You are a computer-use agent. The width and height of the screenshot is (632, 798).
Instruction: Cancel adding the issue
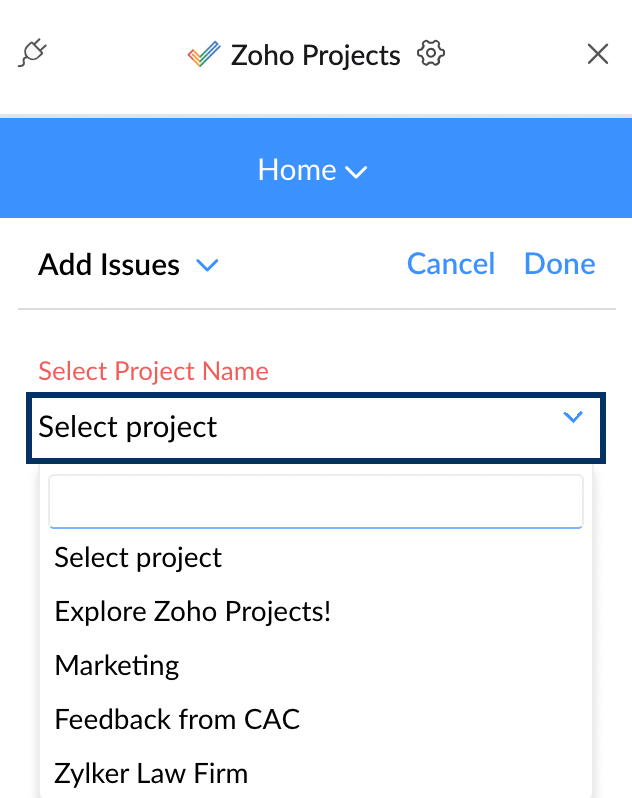tap(451, 264)
